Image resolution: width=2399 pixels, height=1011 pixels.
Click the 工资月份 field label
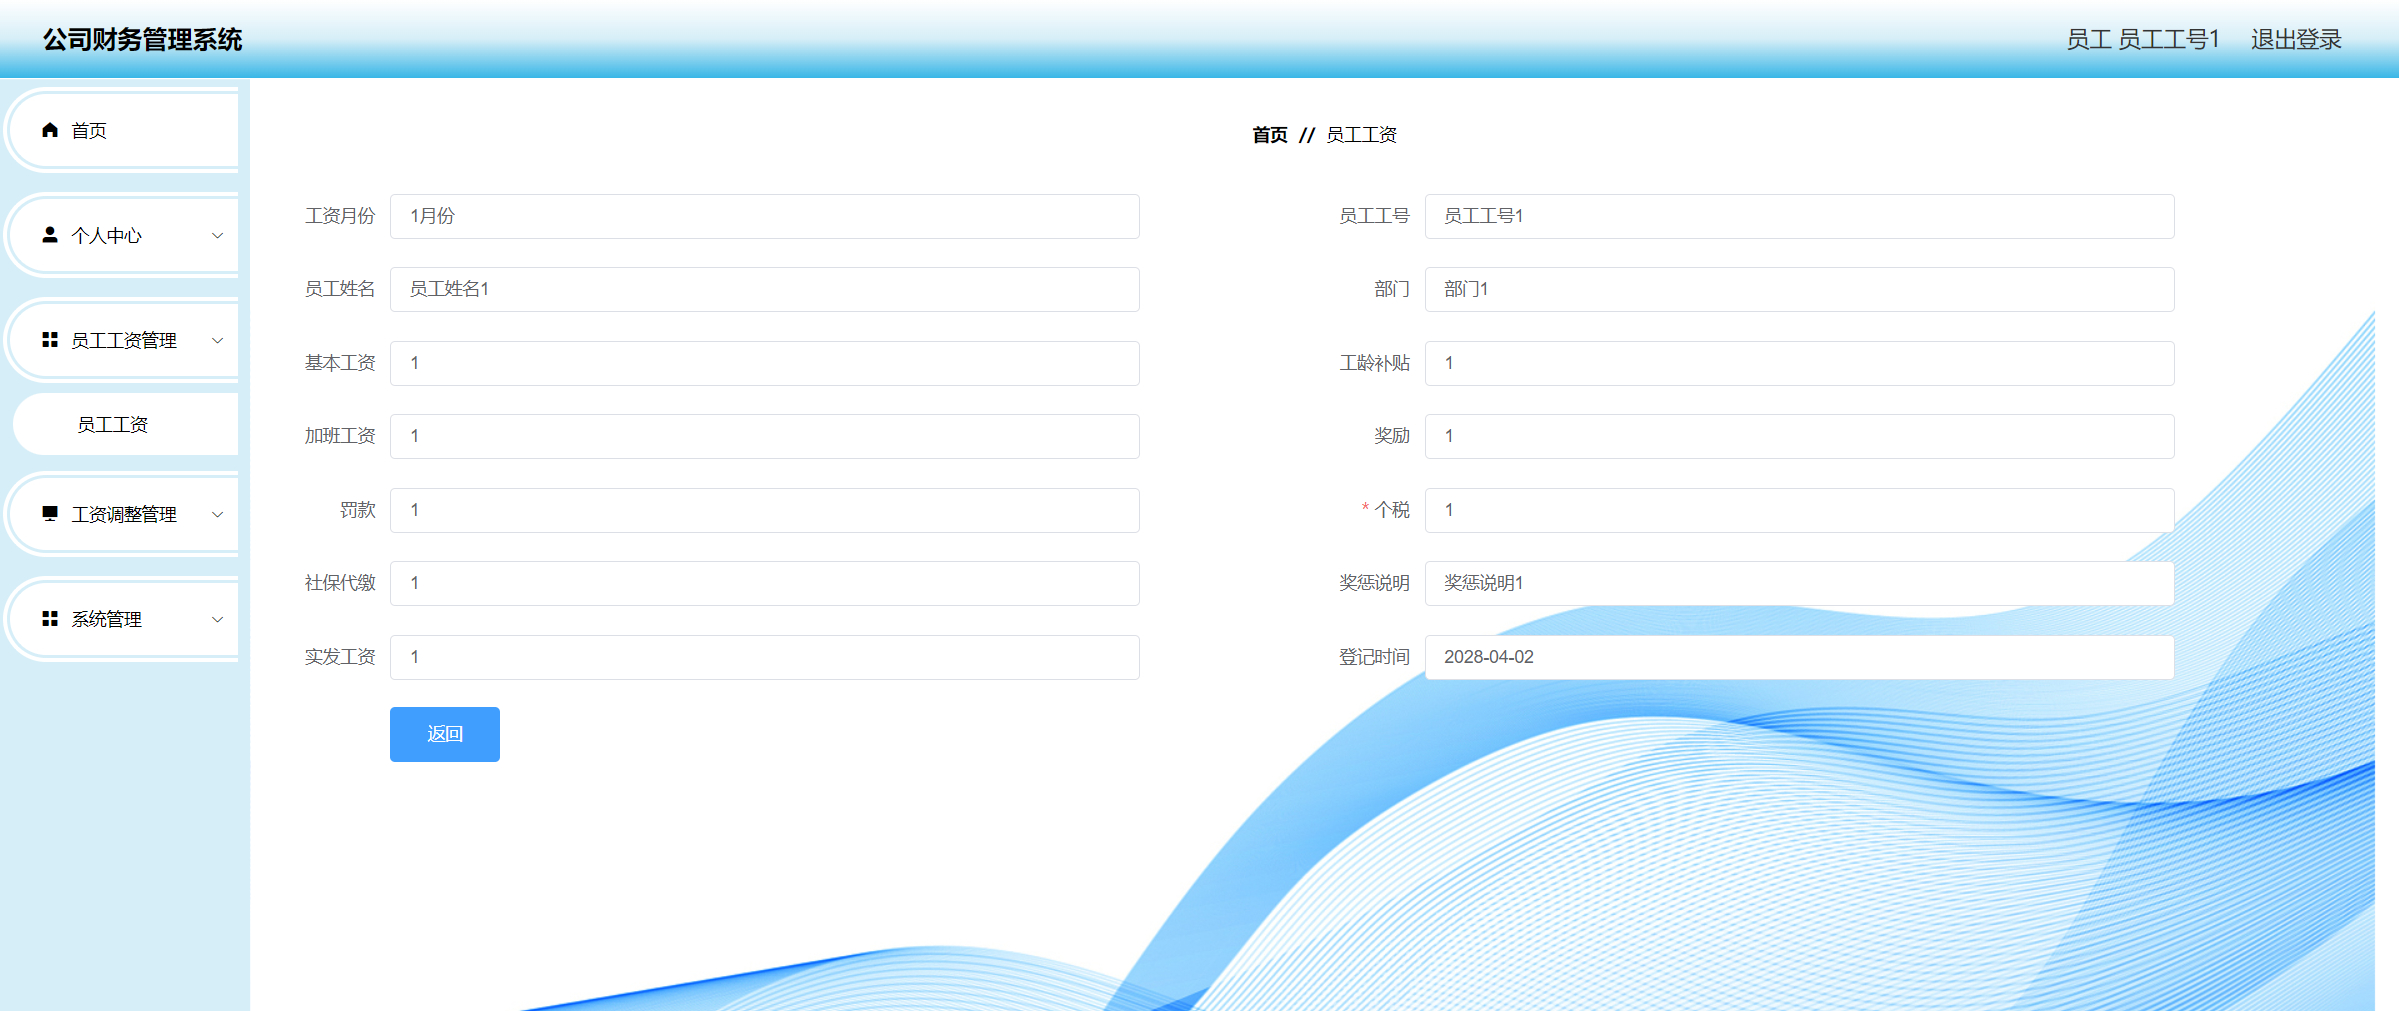pos(340,216)
